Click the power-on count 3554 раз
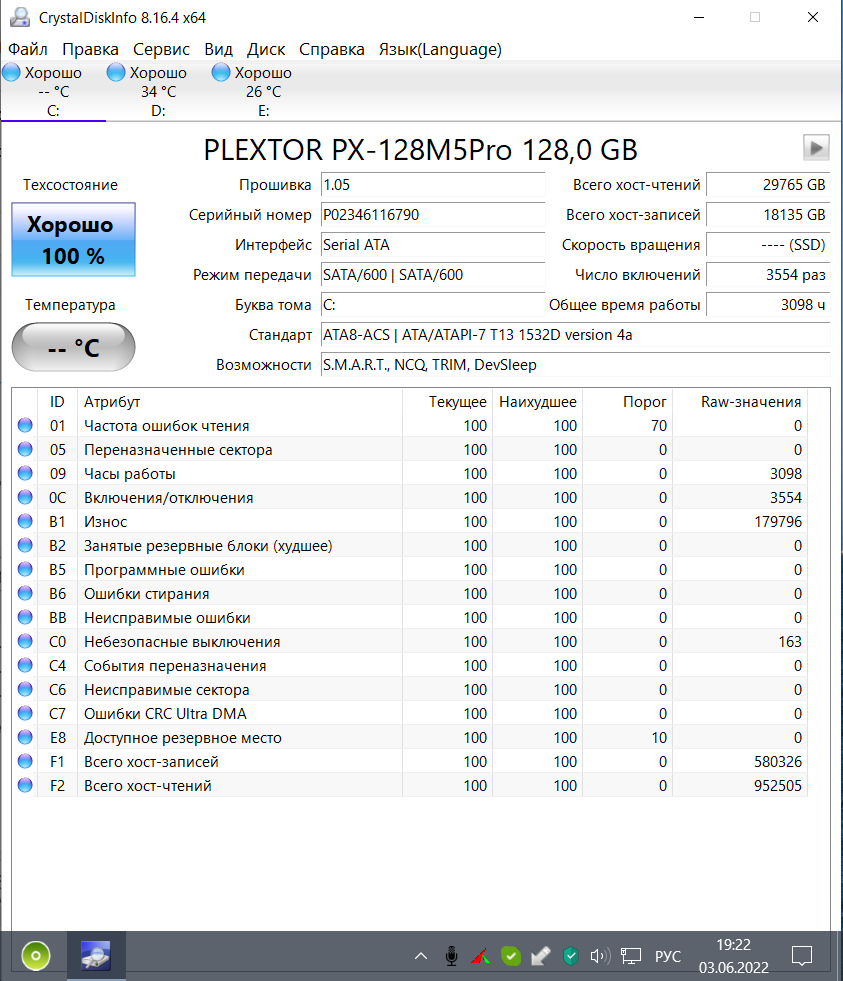This screenshot has width=843, height=981. click(768, 275)
